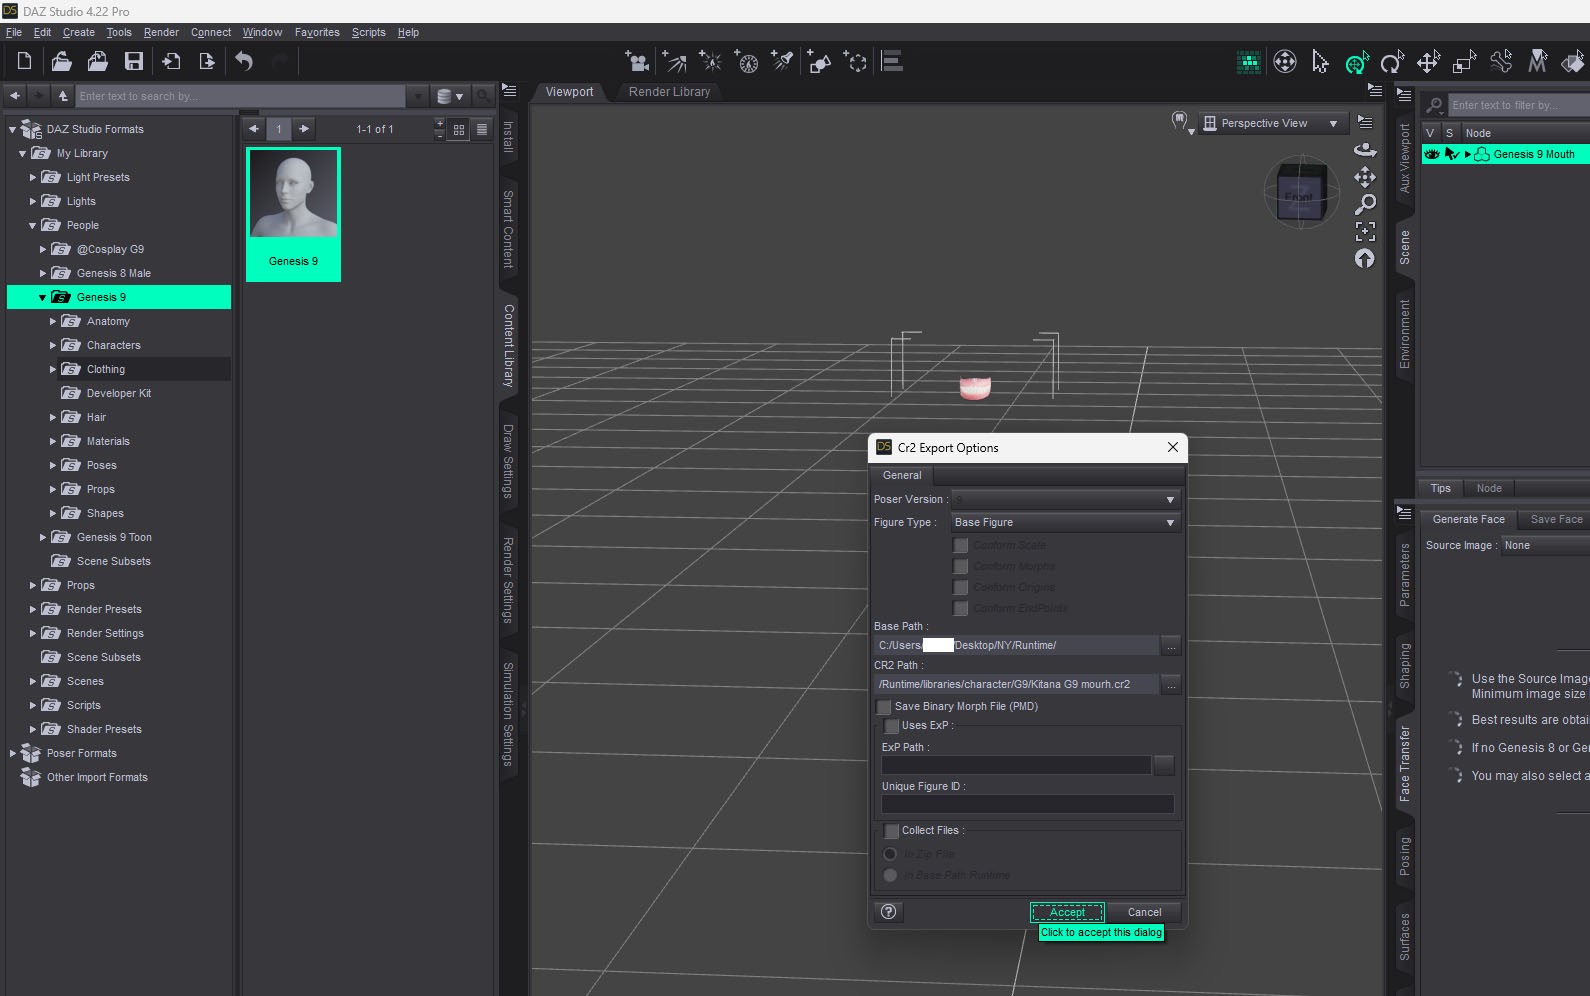Toggle visibility eye for Genesis 9 Mouth
This screenshot has width=1590, height=996.
pos(1432,154)
